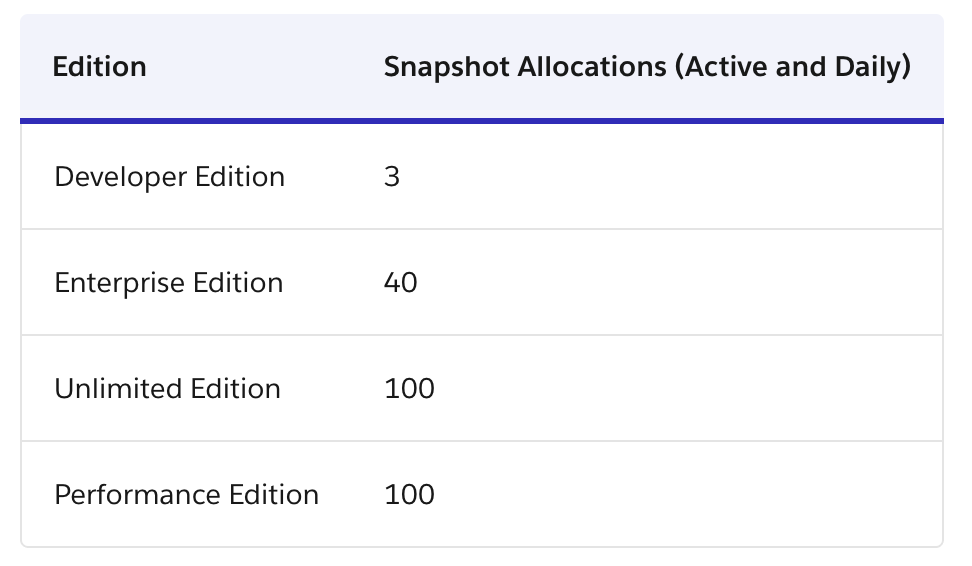Select the "Enterprise Edition" cell
Viewport: 972px width, 566px height.
[169, 283]
